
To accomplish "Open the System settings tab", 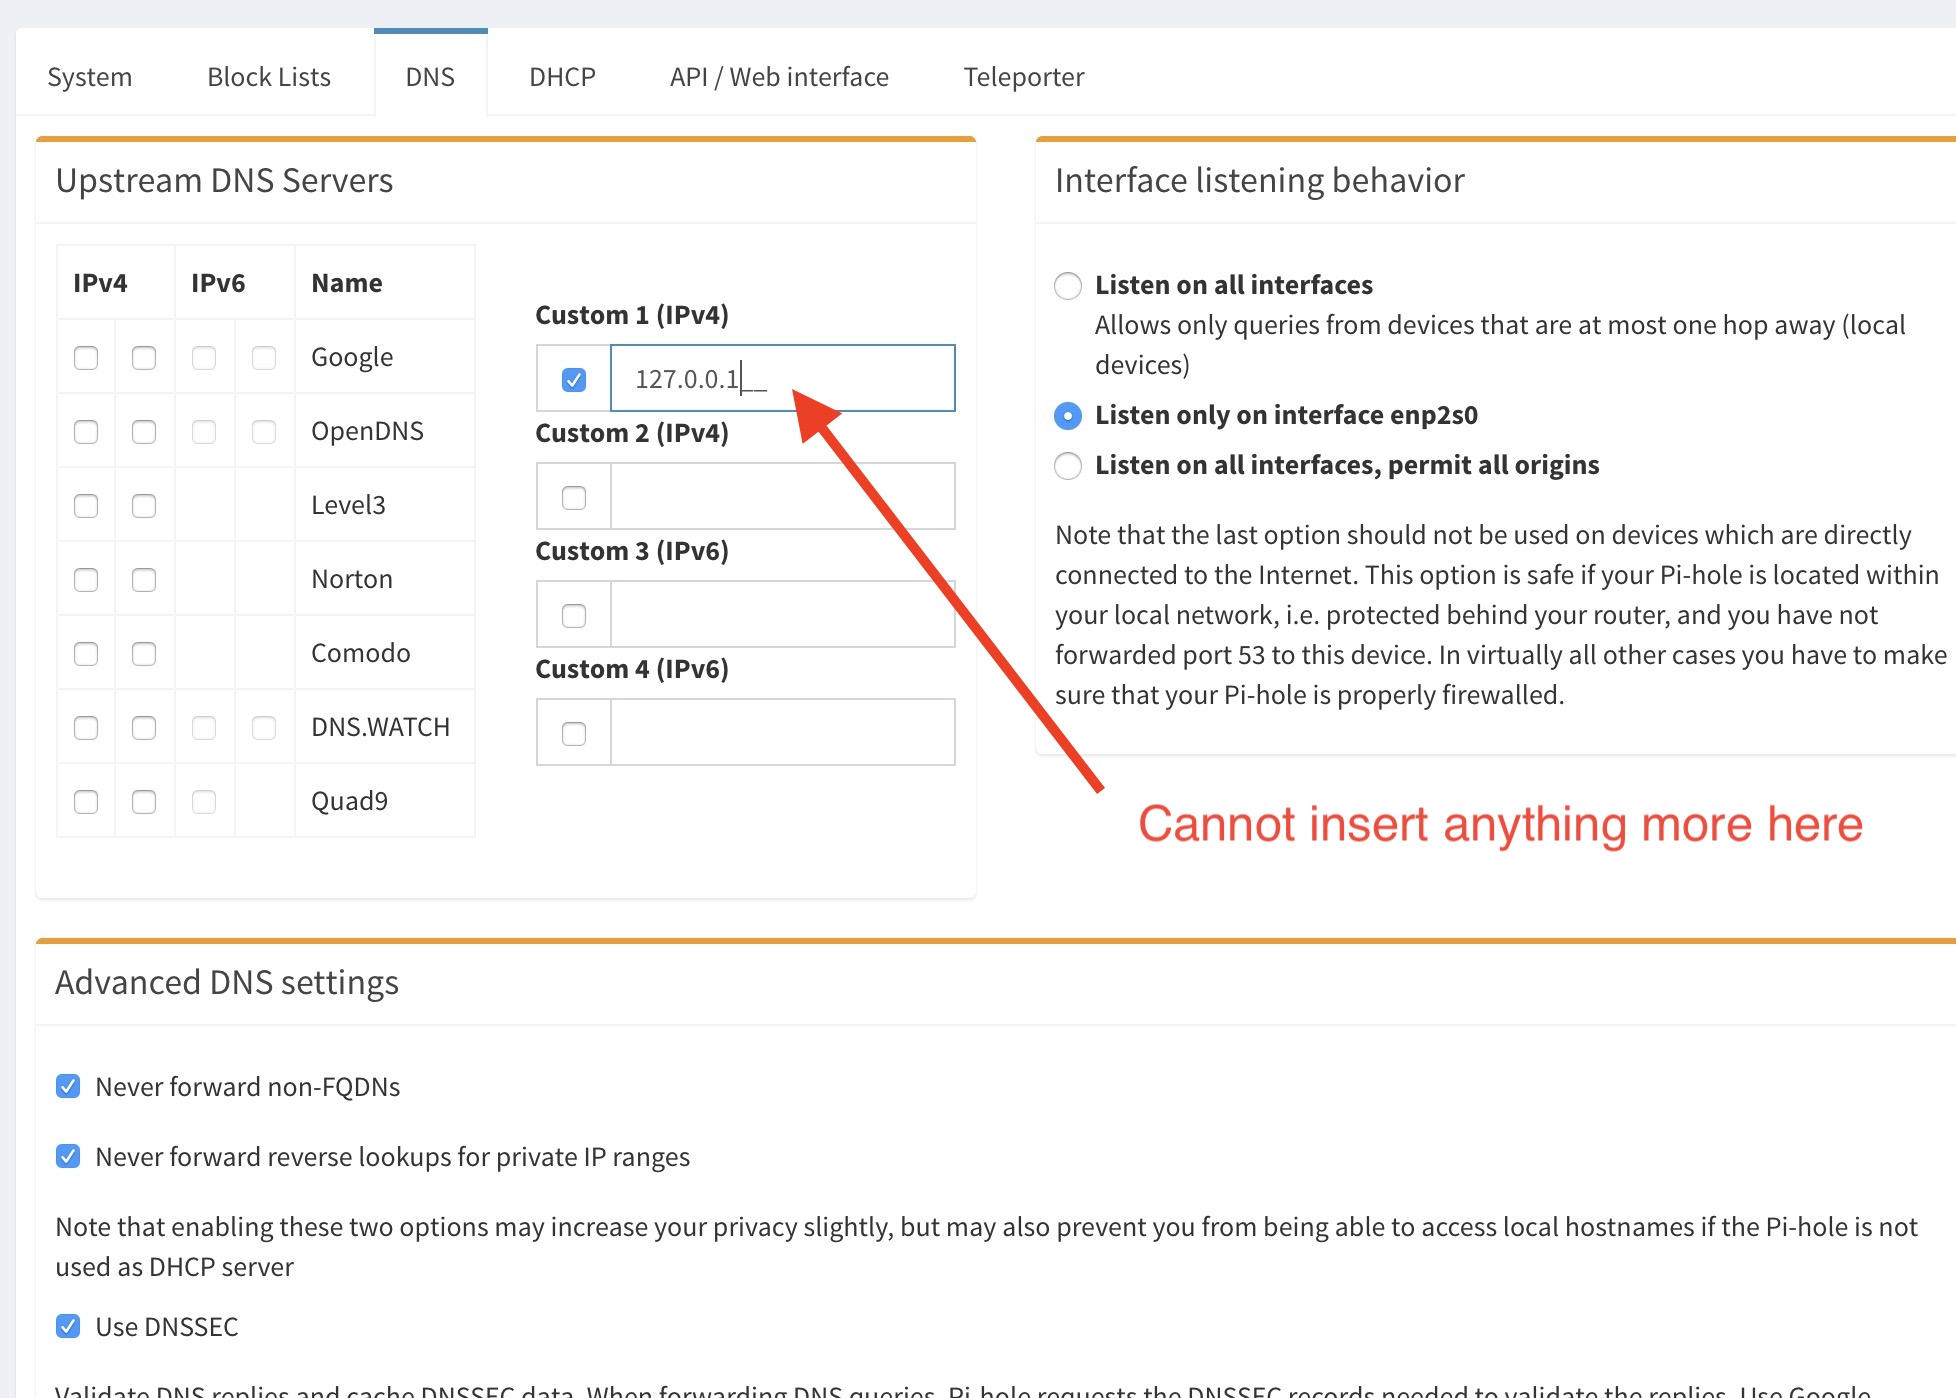I will (x=90, y=77).
